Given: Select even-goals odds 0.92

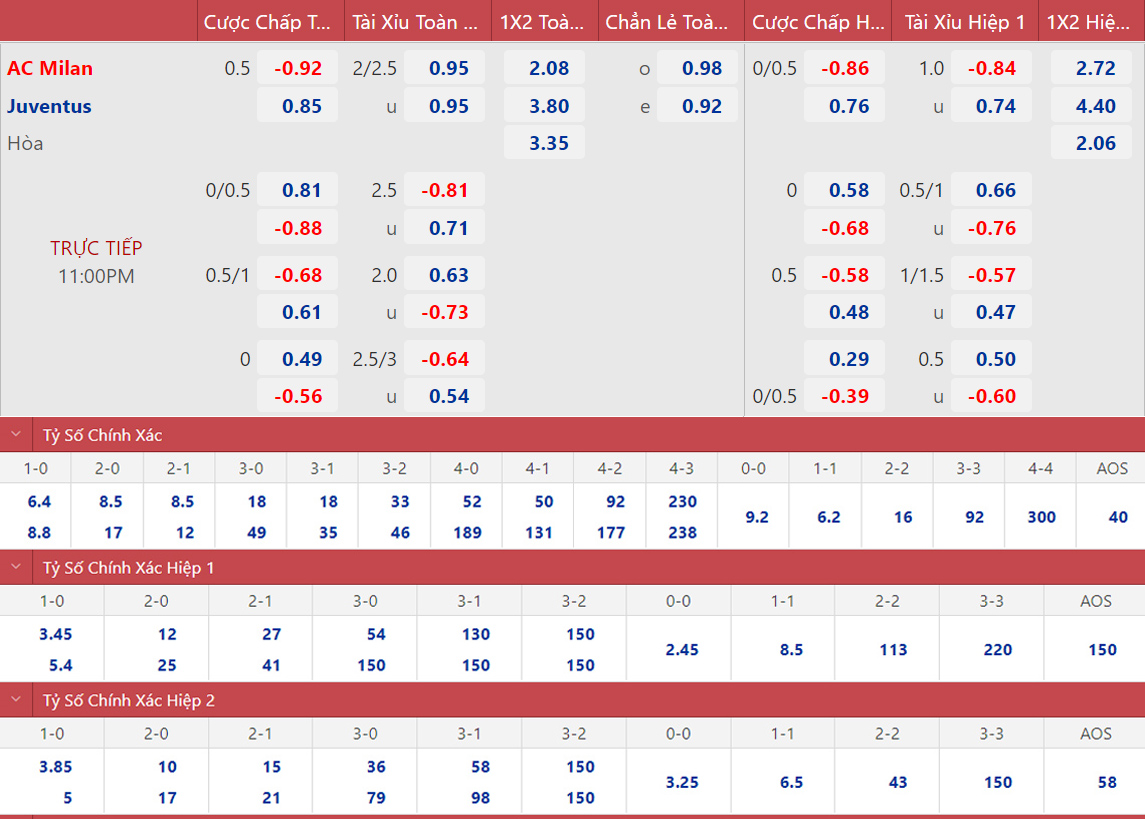Looking at the screenshot, I should click(702, 106).
